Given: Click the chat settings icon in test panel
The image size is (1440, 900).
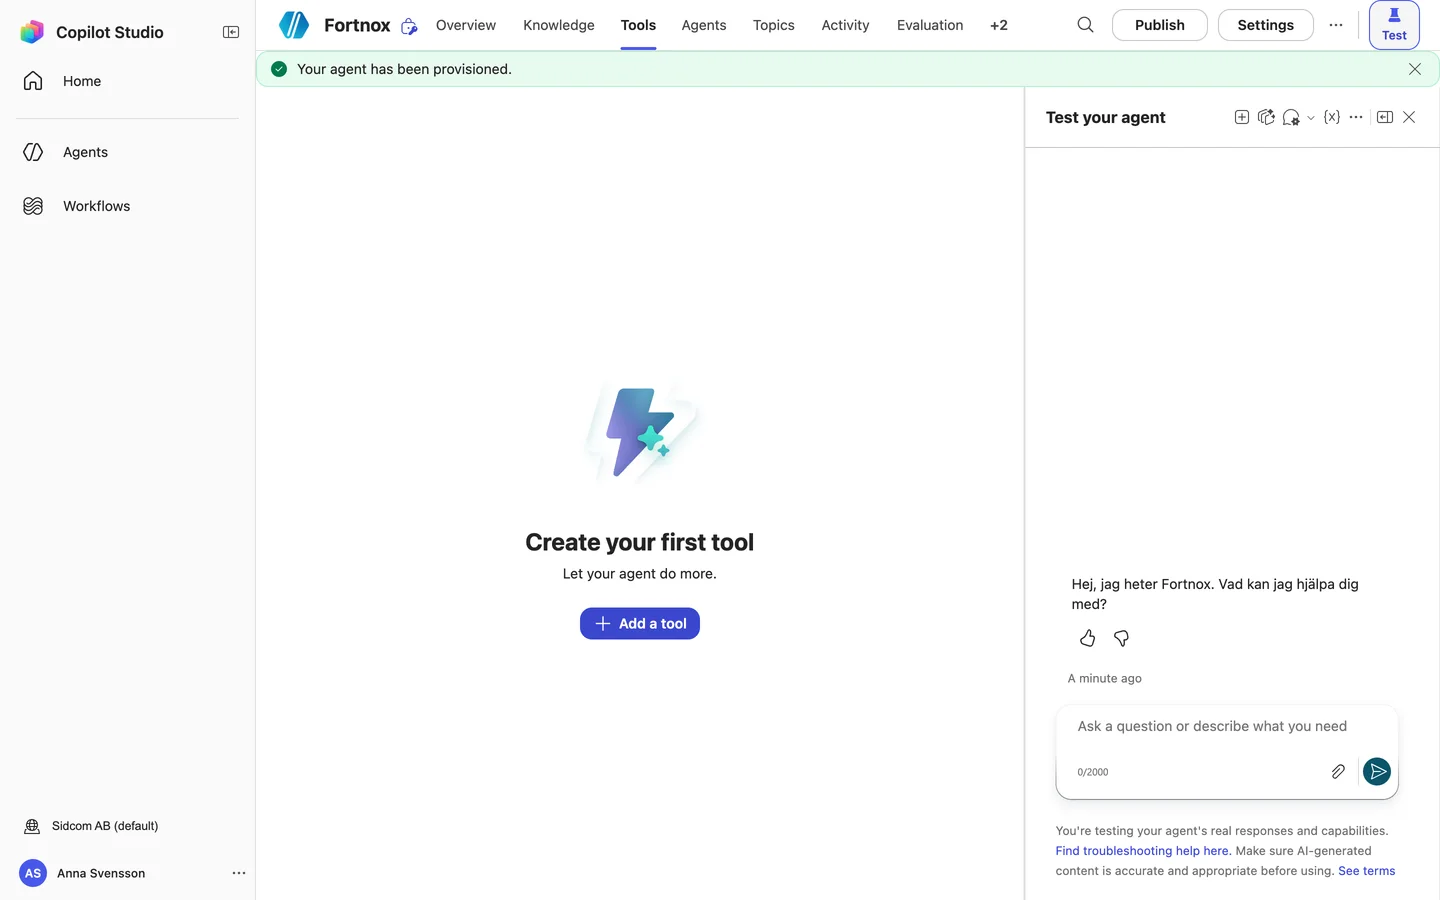Looking at the screenshot, I should (1291, 118).
